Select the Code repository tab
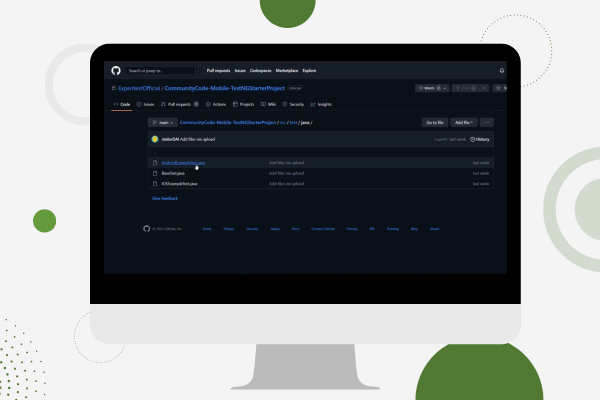Viewport: 600px width, 400px height. click(x=122, y=104)
